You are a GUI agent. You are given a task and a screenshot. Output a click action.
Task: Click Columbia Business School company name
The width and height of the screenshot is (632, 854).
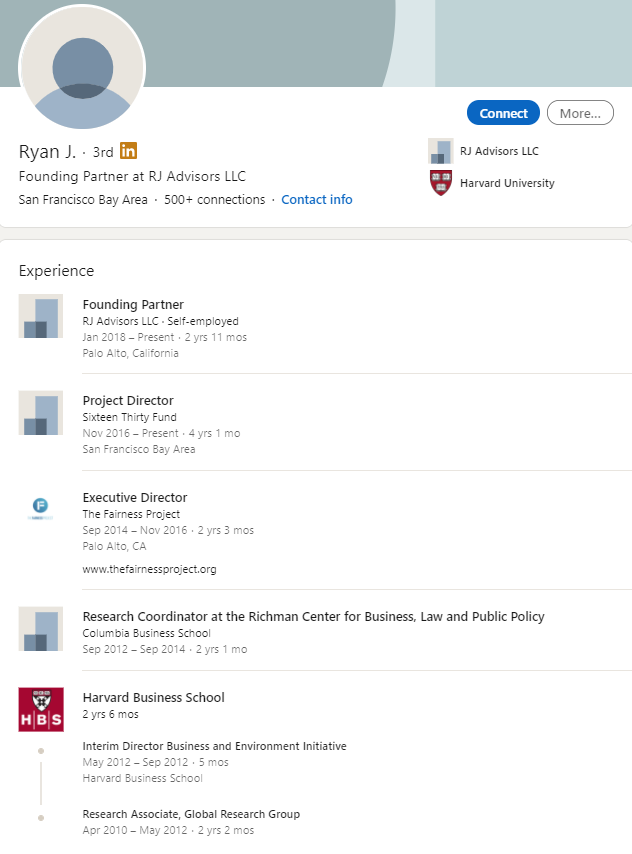pos(146,633)
